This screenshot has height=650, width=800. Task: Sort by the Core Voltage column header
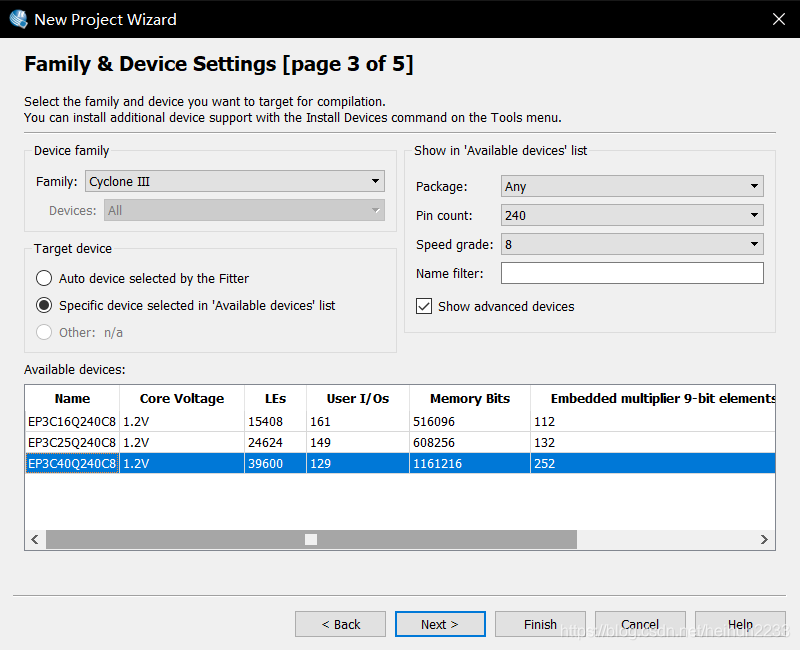click(x=182, y=398)
